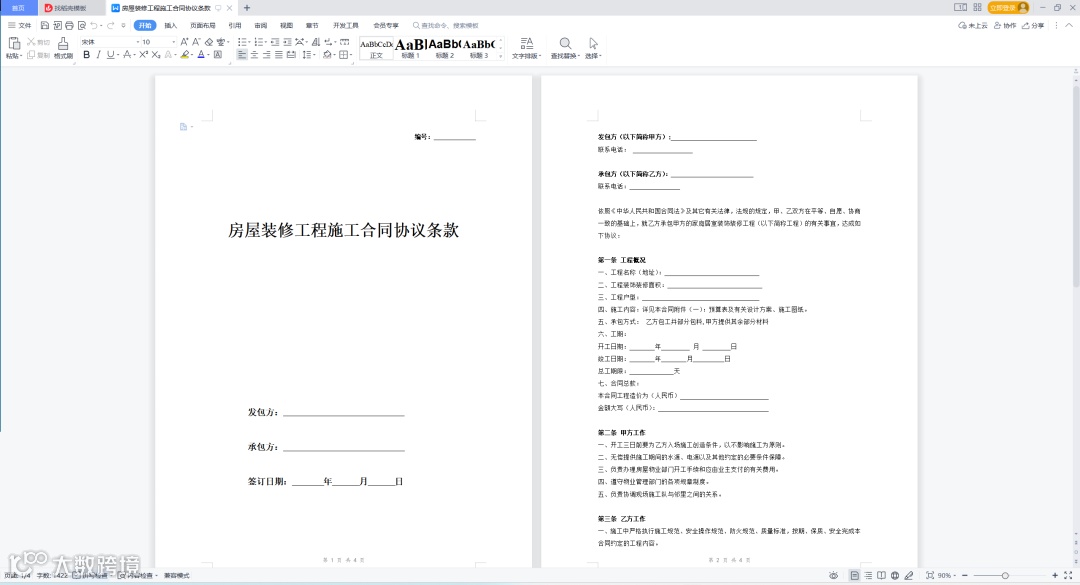
Task: Switch to the 视图 ribbon tab
Action: (x=287, y=25)
